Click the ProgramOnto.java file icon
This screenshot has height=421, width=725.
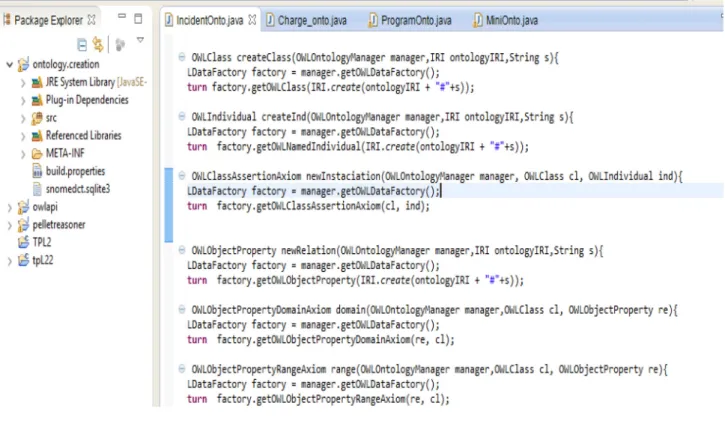pyautogui.click(x=373, y=20)
